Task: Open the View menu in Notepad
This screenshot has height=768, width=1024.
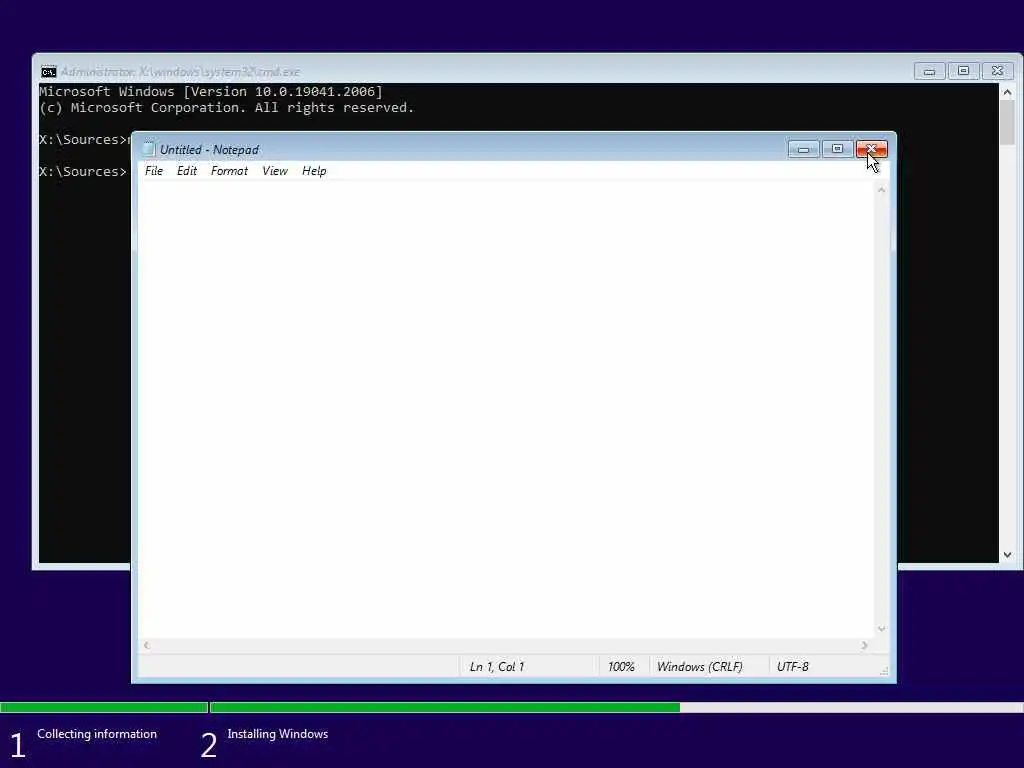Action: [x=275, y=171]
